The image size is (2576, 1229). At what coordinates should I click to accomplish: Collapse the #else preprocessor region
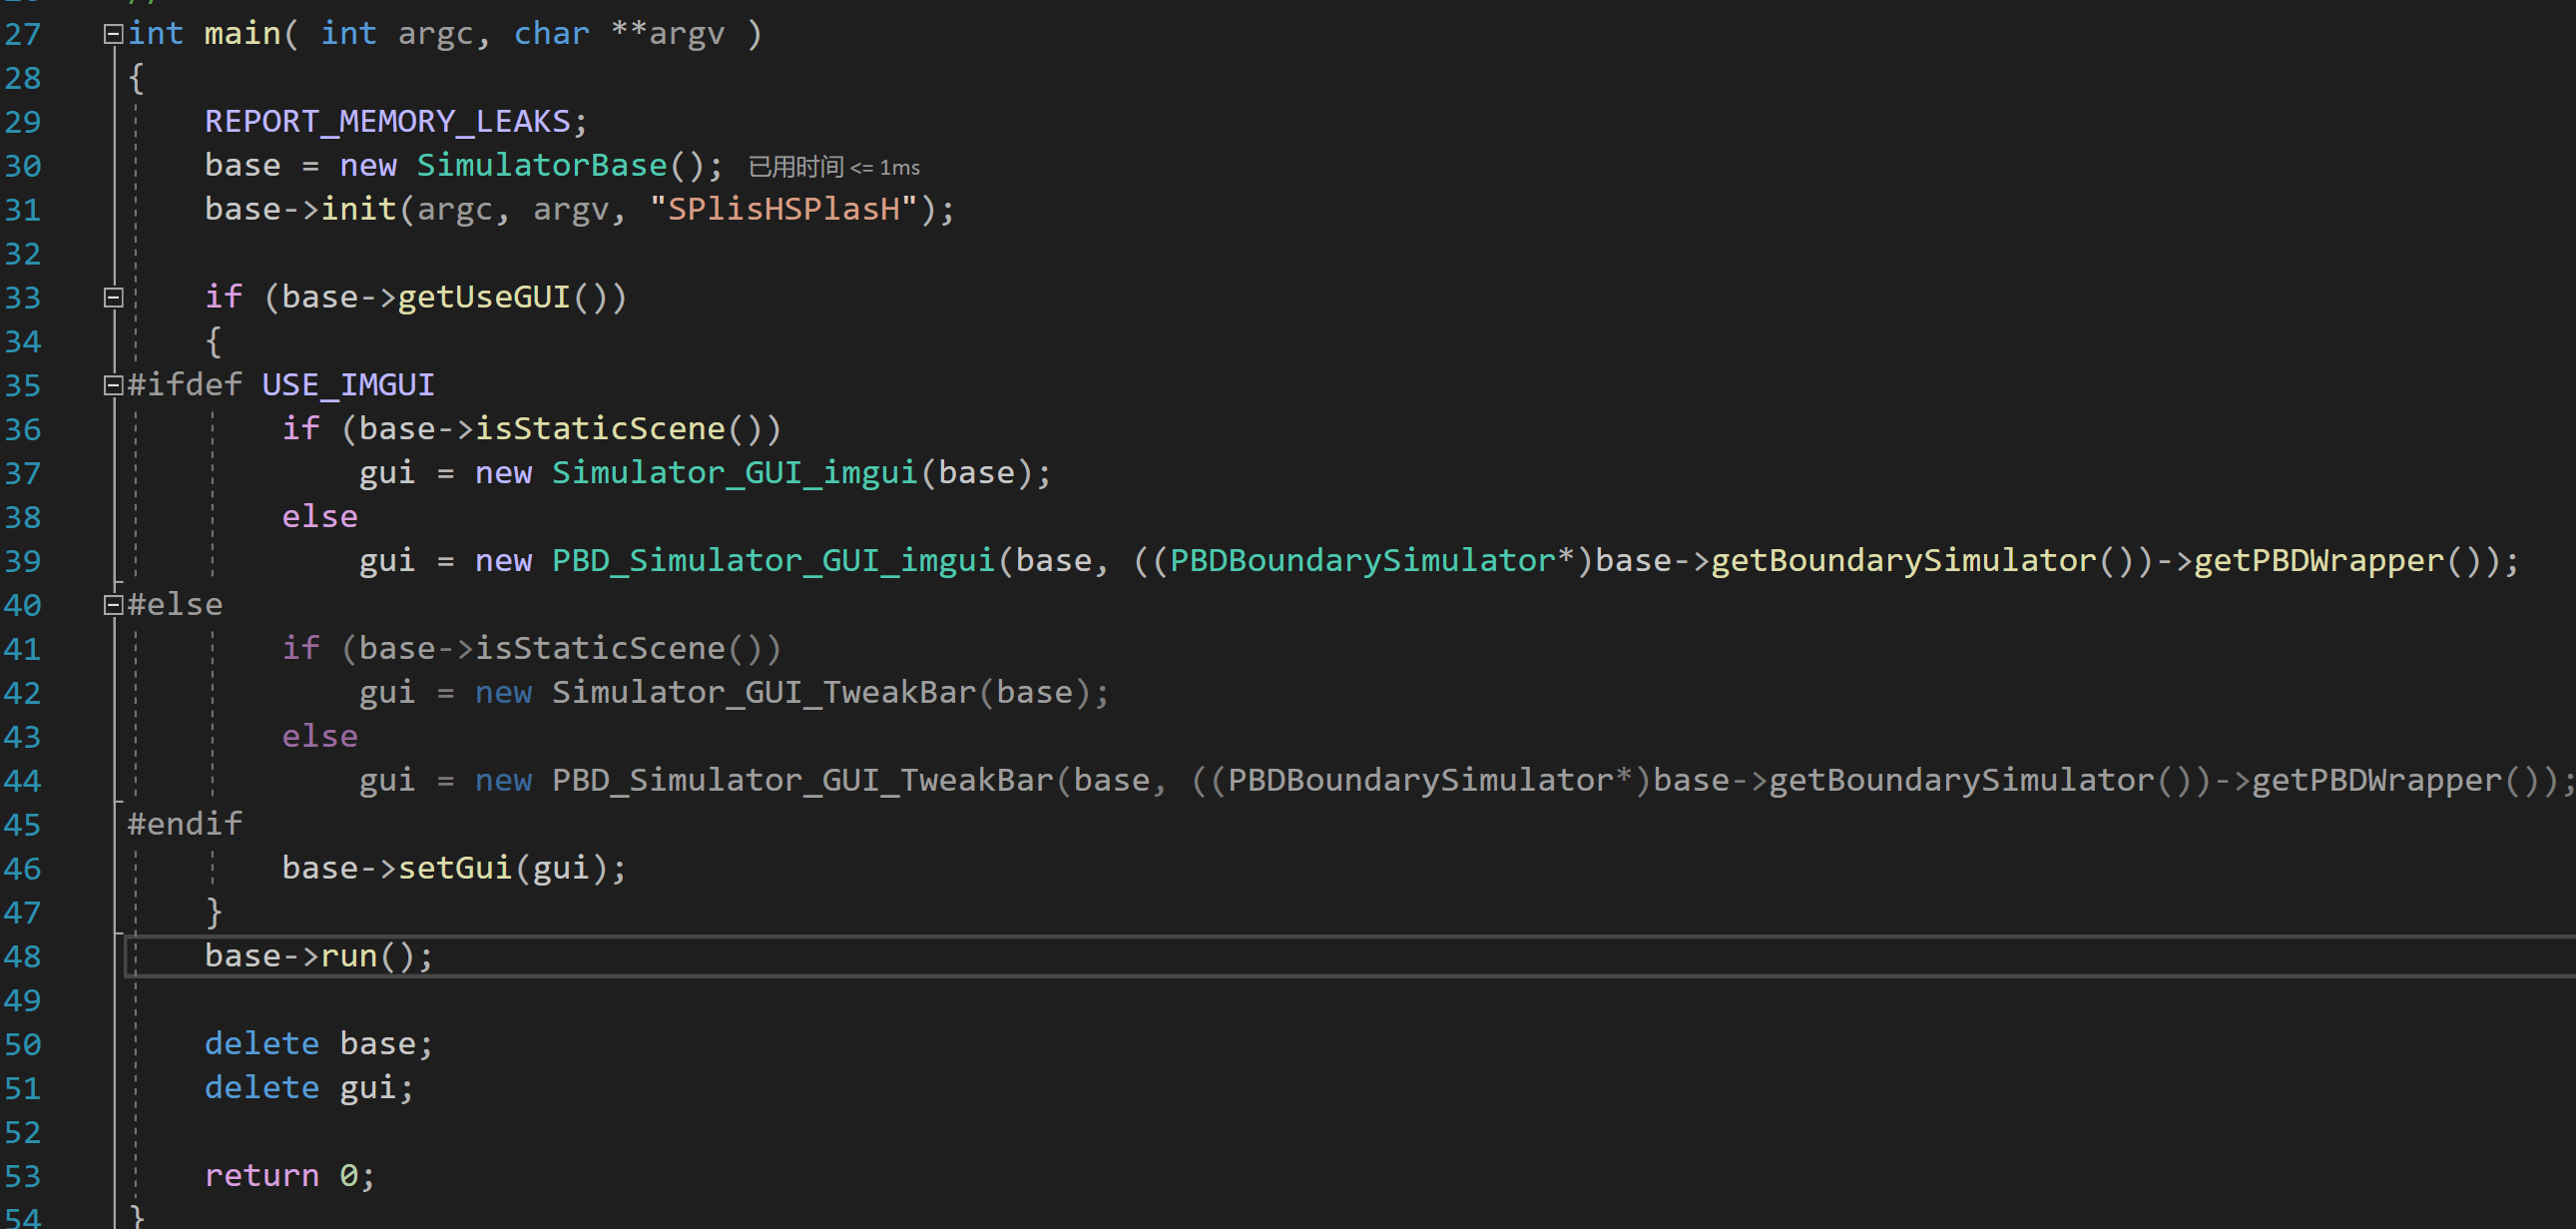(x=113, y=605)
